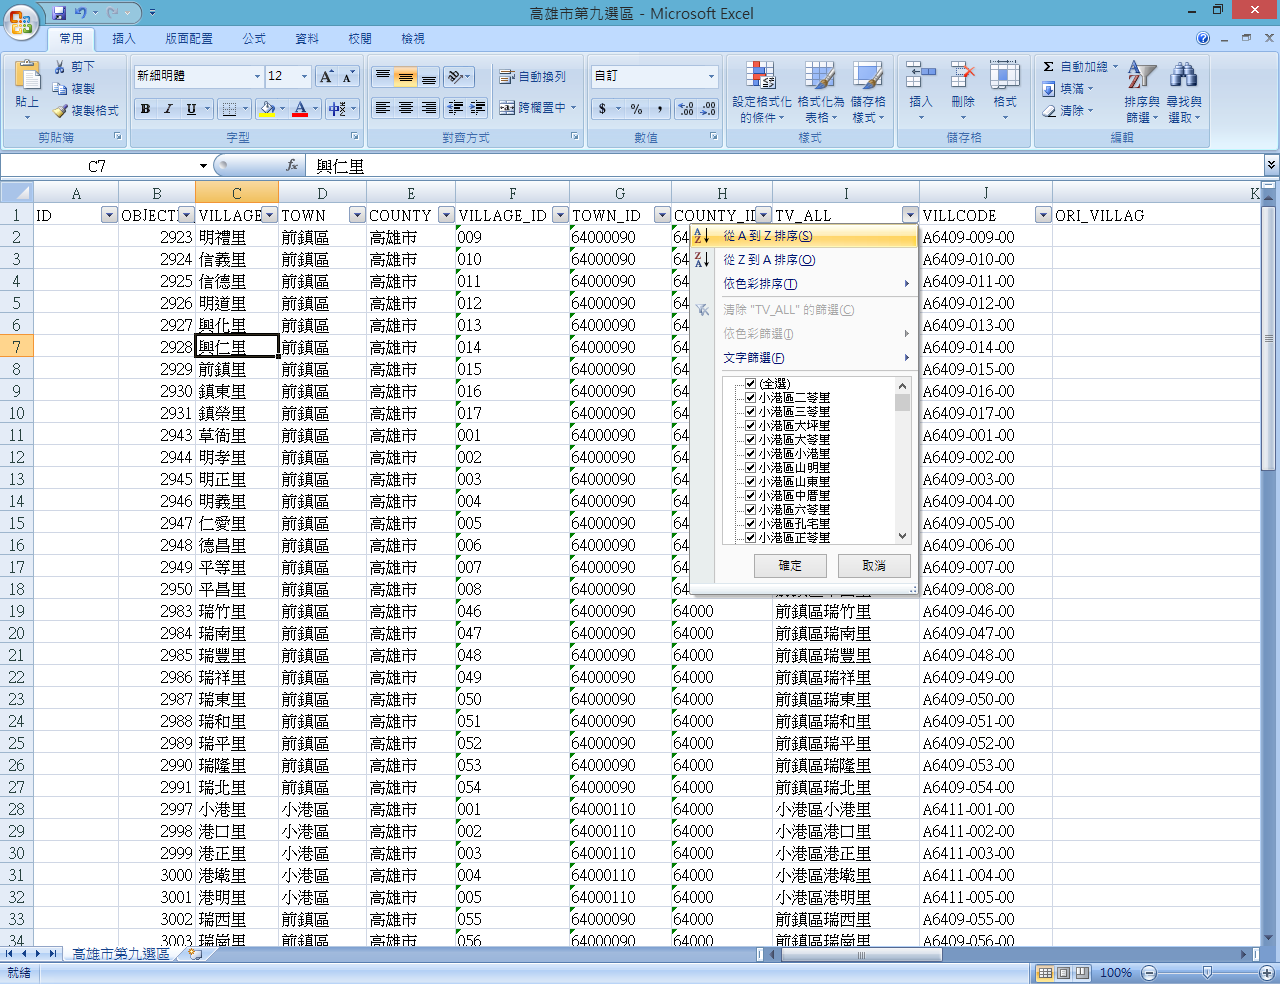Click the percent style icon
The image size is (1280, 984).
[x=636, y=109]
